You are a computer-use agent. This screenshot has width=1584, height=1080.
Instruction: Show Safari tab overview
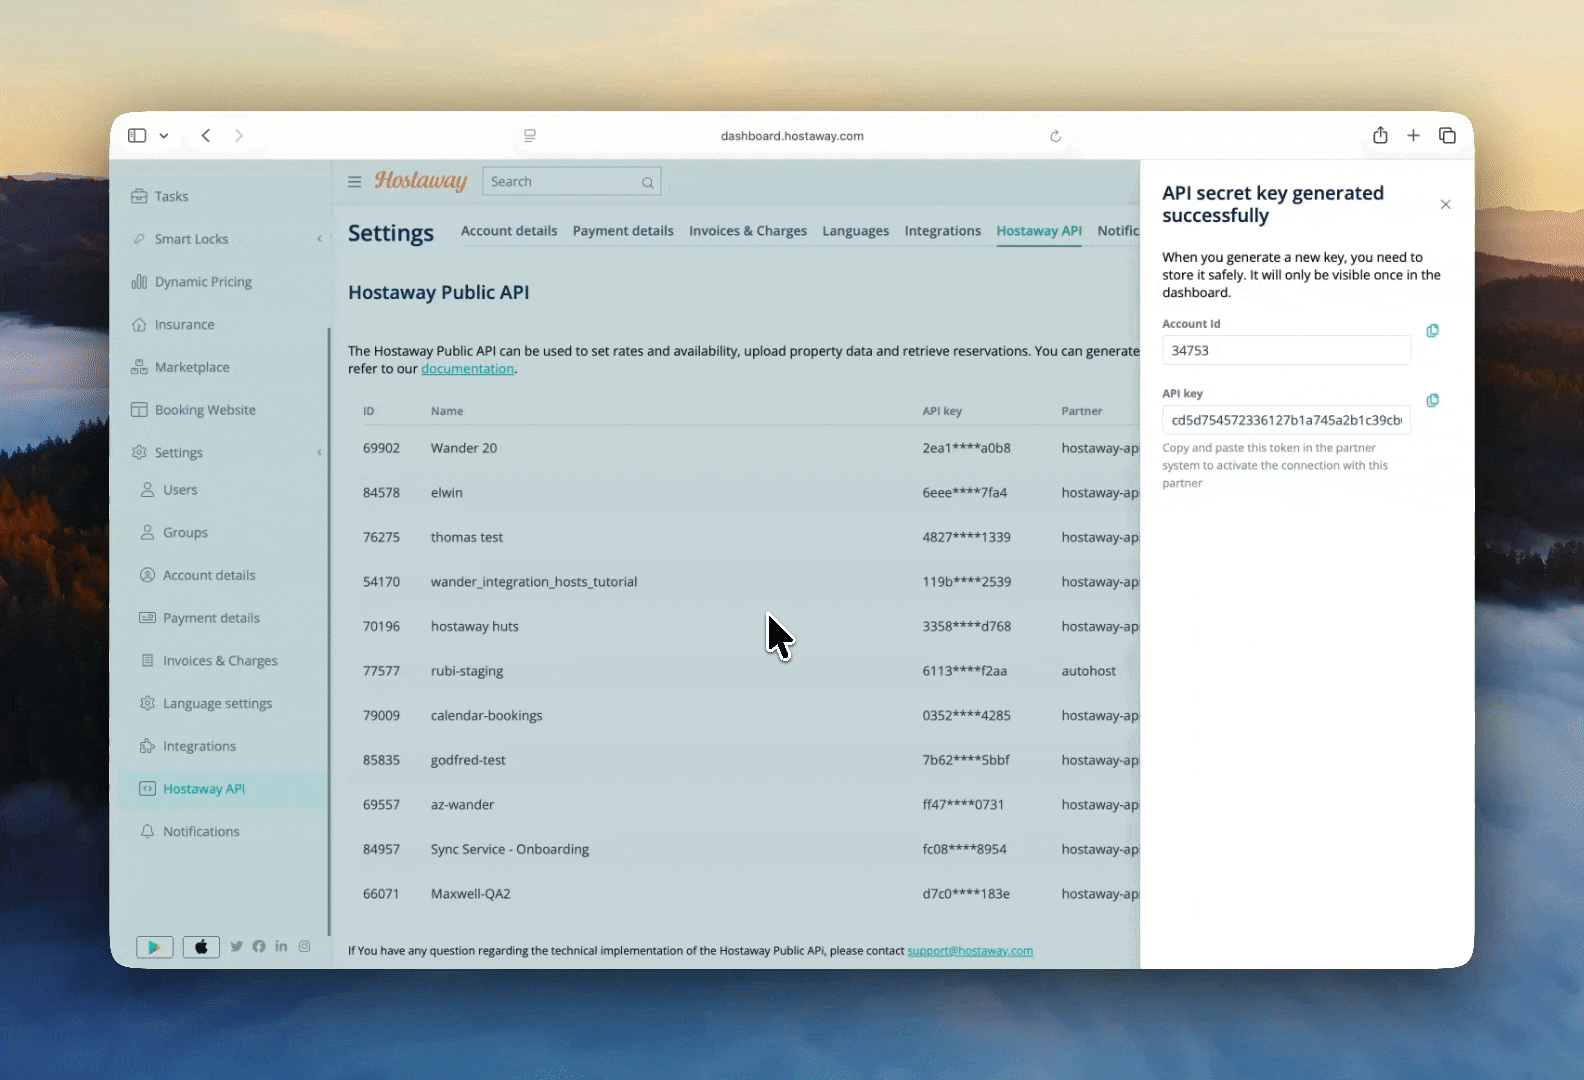(1447, 136)
